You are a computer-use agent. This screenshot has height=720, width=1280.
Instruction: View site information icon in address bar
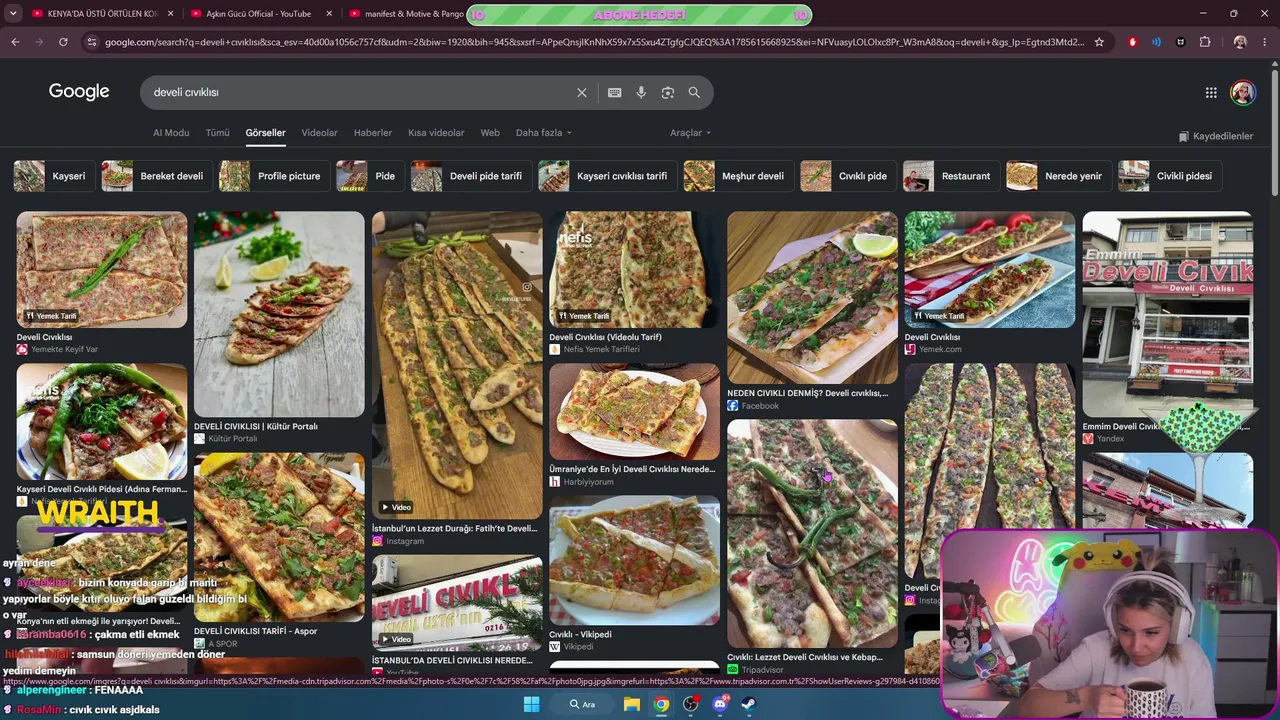pyautogui.click(x=92, y=42)
